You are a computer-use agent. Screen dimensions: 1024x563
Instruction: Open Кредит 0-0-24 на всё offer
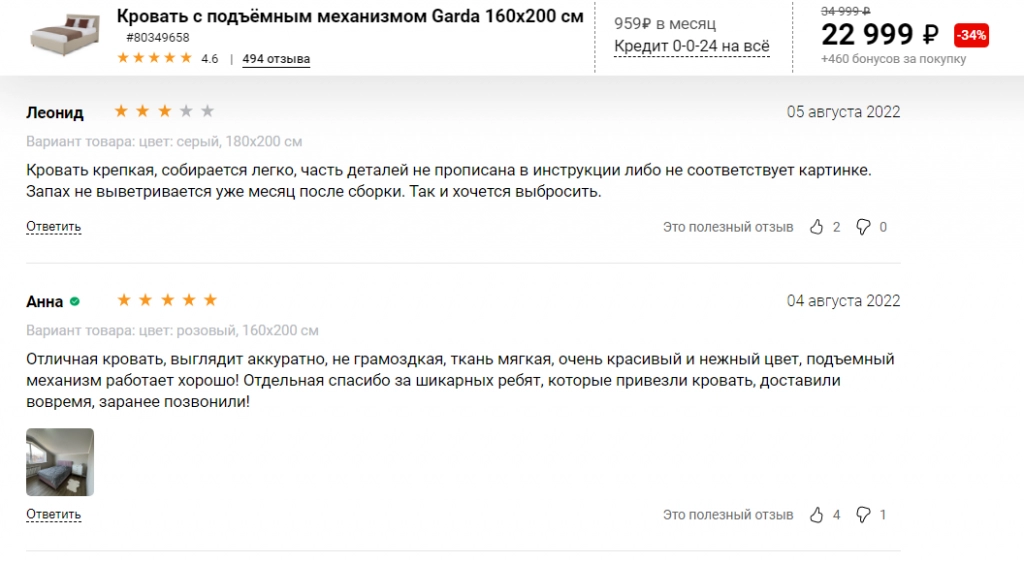(x=692, y=46)
